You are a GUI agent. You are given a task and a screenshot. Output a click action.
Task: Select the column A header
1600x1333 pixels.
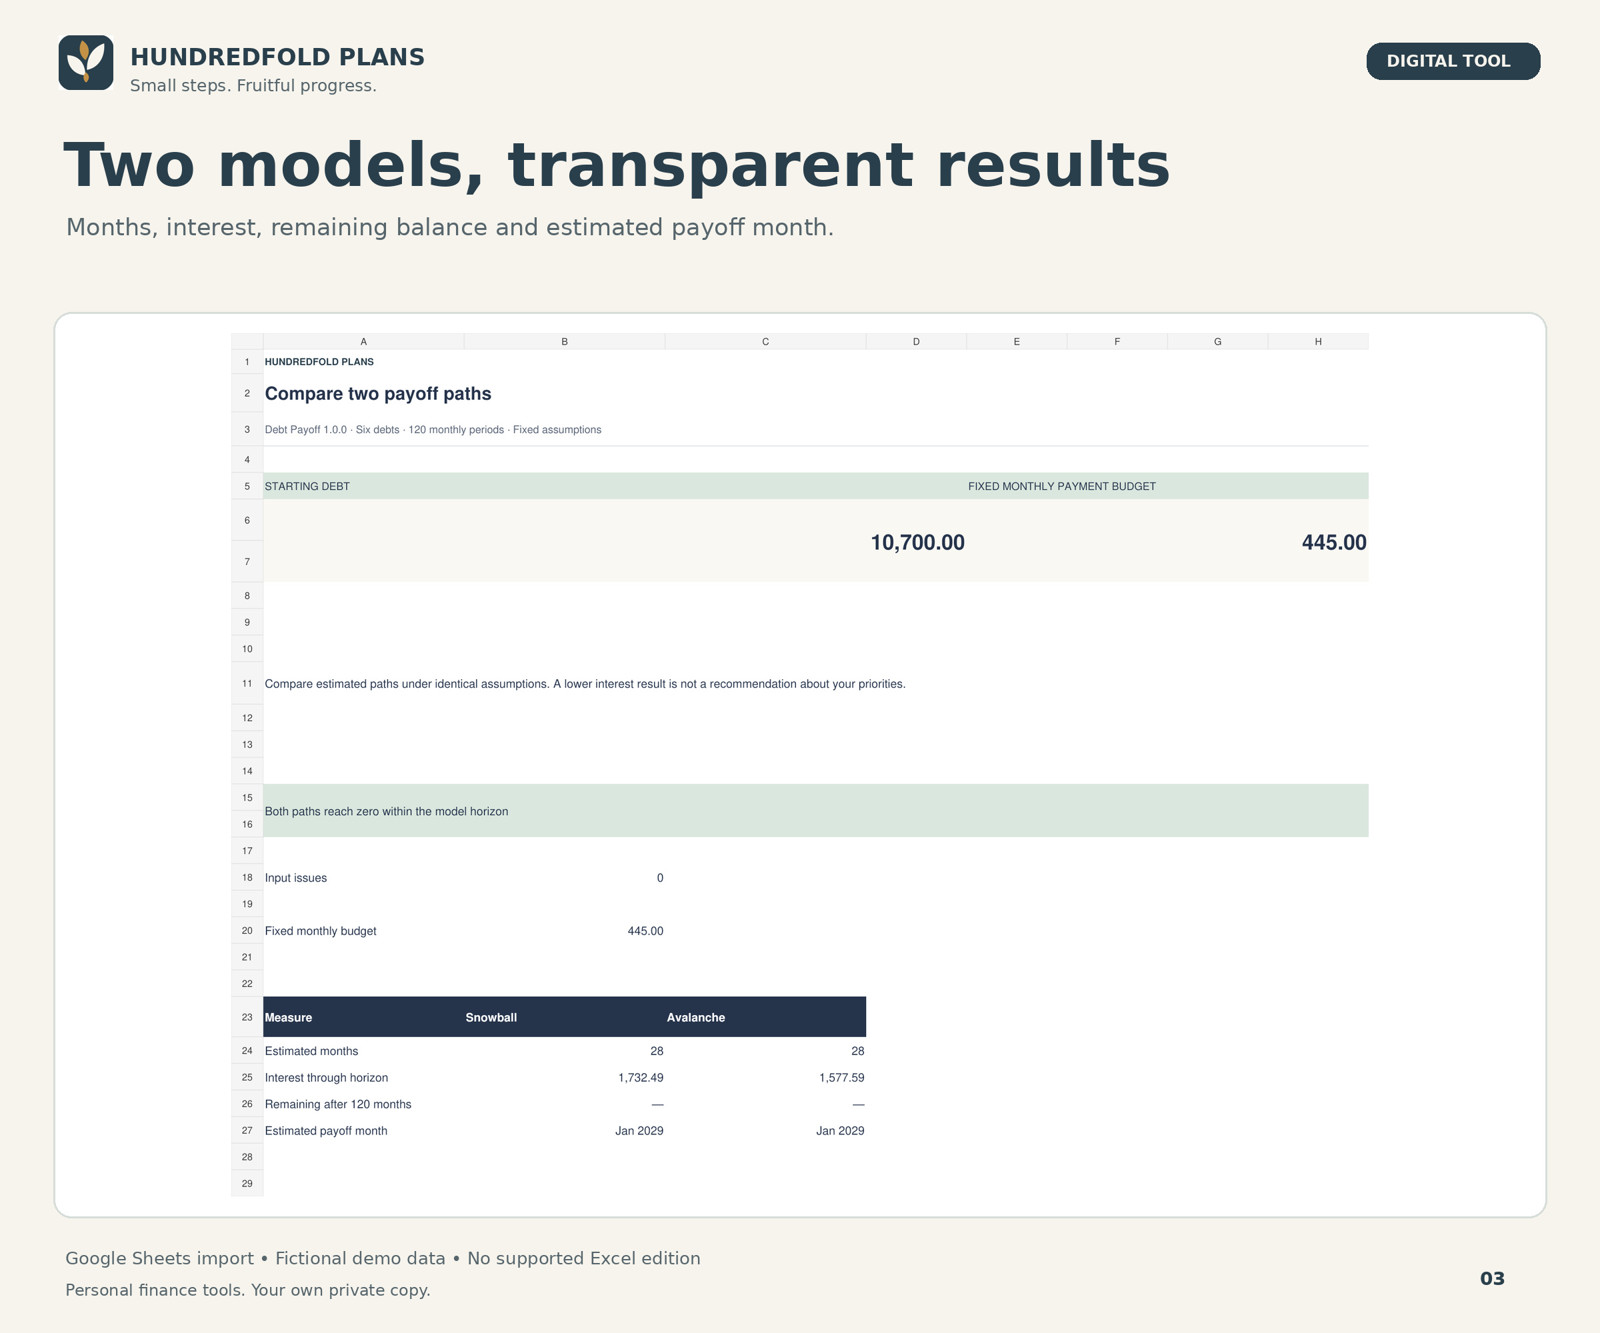364,342
